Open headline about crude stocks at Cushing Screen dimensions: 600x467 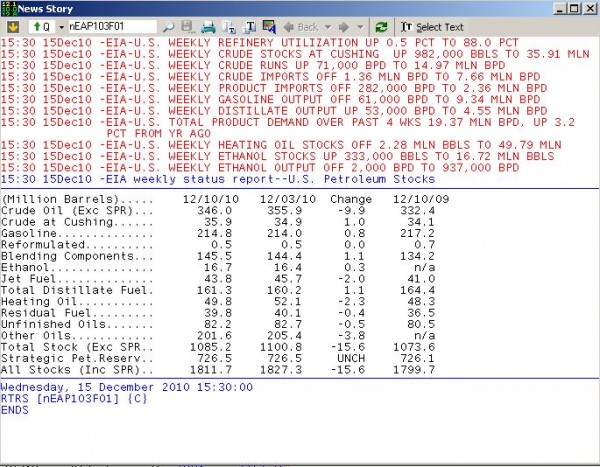295,54
